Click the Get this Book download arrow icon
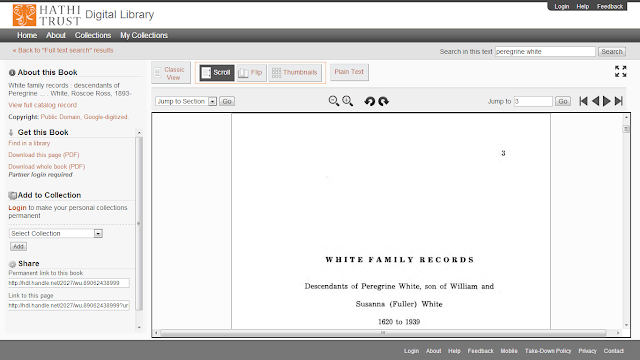This screenshot has width=640, height=360. (x=11, y=132)
